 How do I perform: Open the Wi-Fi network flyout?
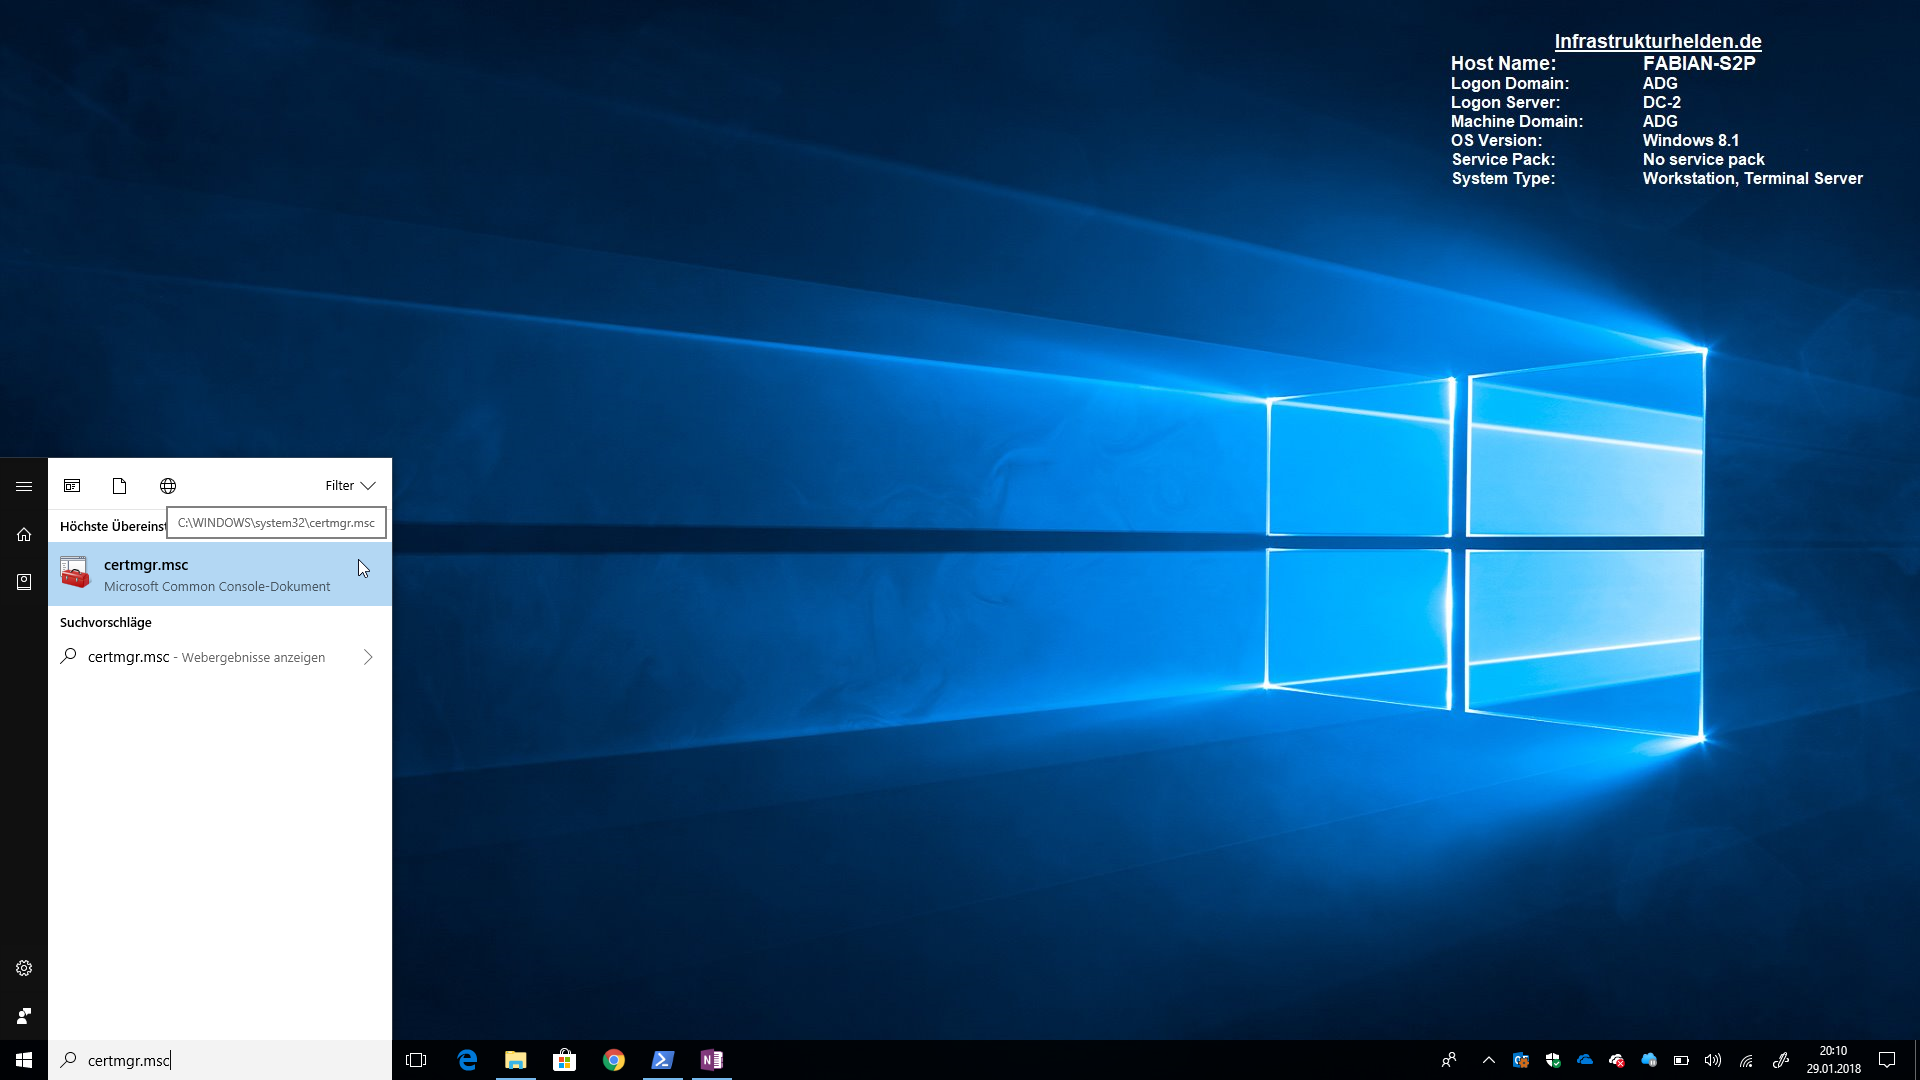pyautogui.click(x=1746, y=1060)
